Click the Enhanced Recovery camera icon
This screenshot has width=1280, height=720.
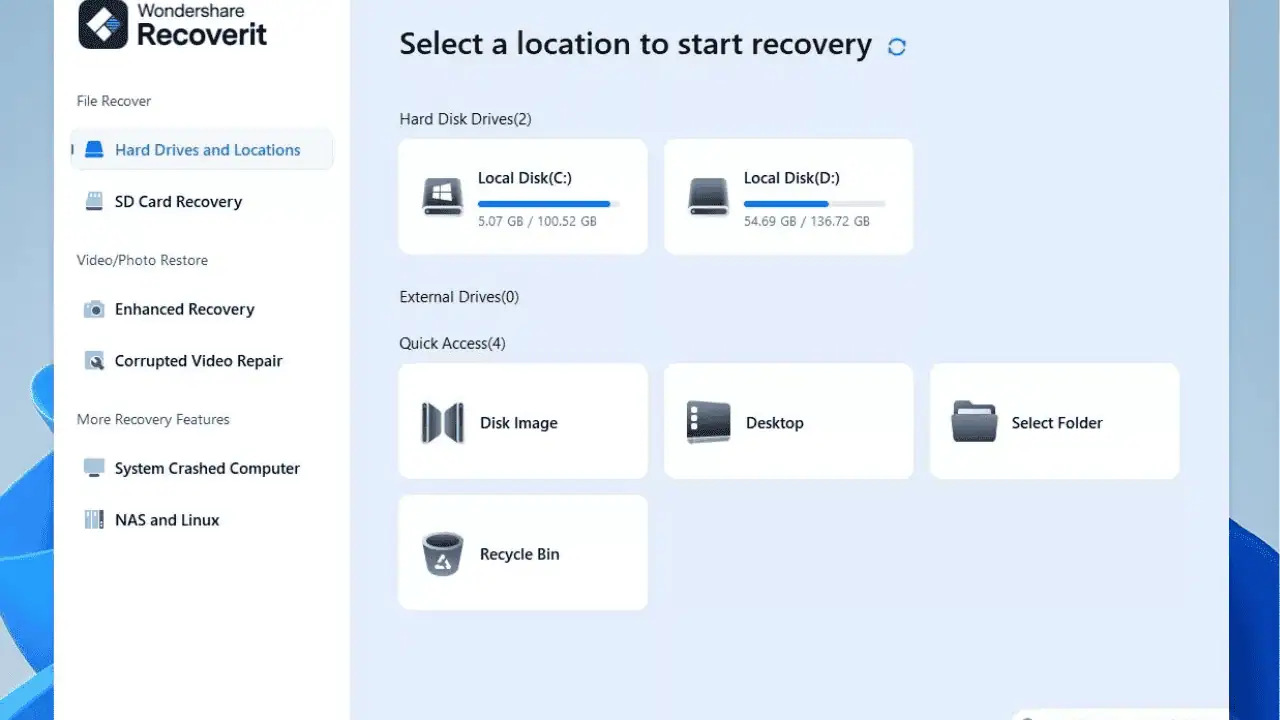coord(94,309)
